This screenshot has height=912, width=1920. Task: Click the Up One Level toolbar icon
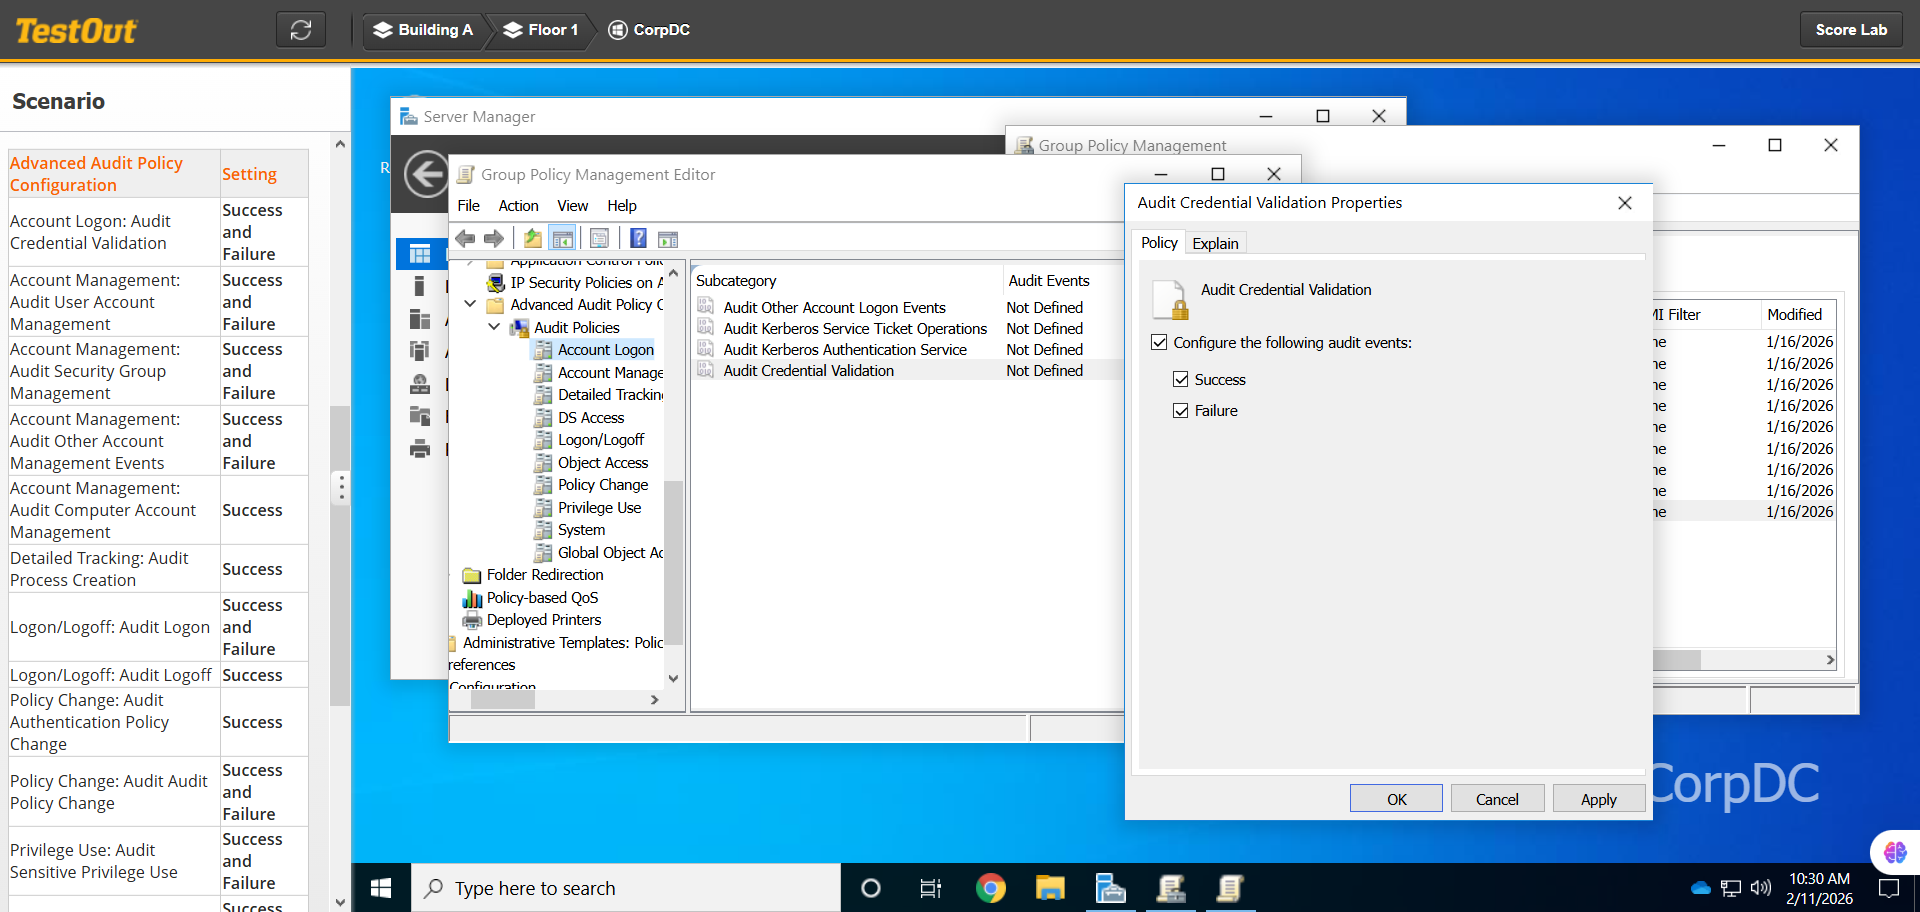532,238
